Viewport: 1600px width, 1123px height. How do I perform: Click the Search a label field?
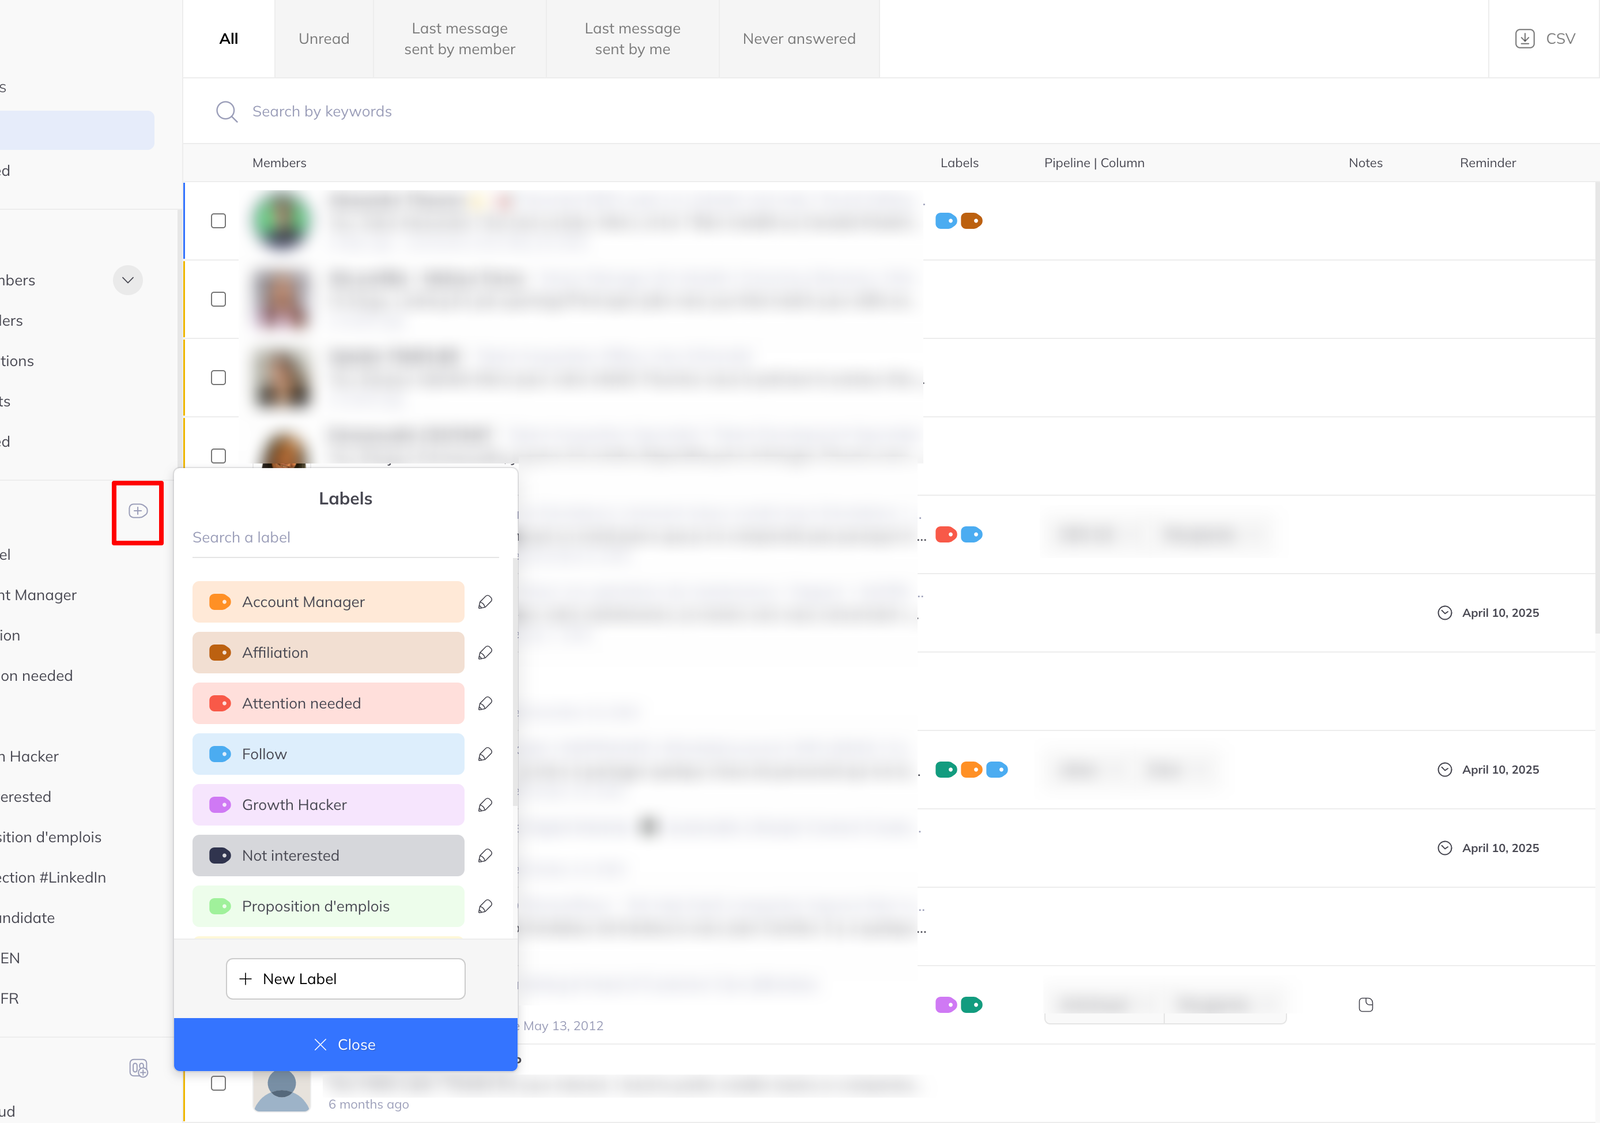click(345, 538)
